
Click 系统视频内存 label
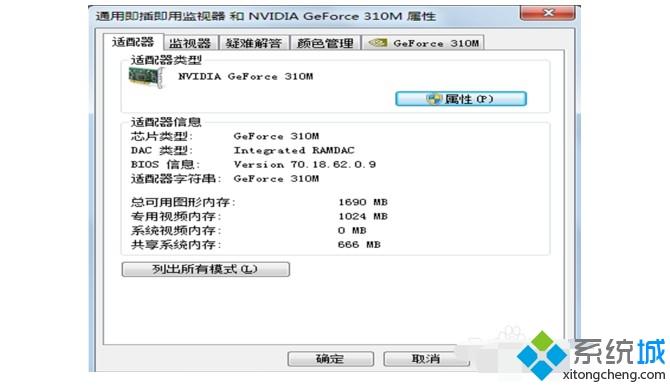pos(176,230)
